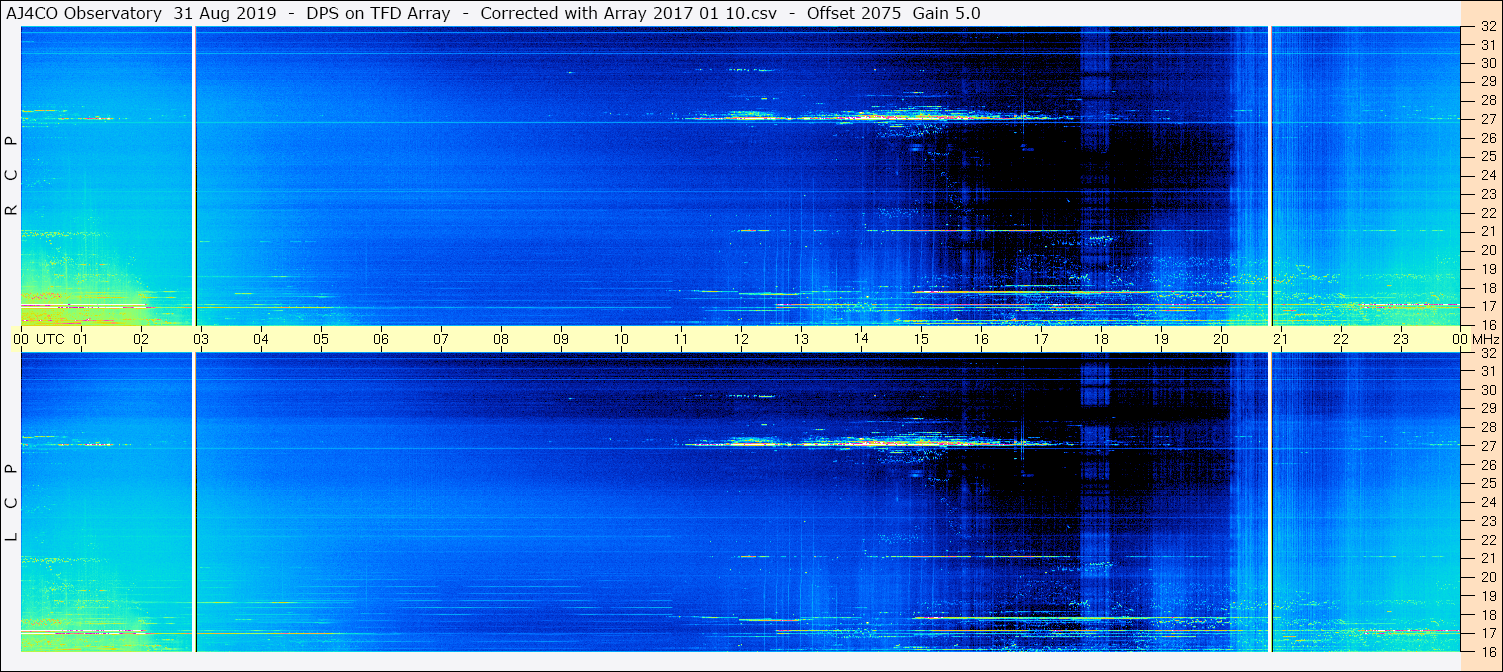Click 32 MHz label of the LCP panel
This screenshot has height=672, width=1503.
(1488, 353)
